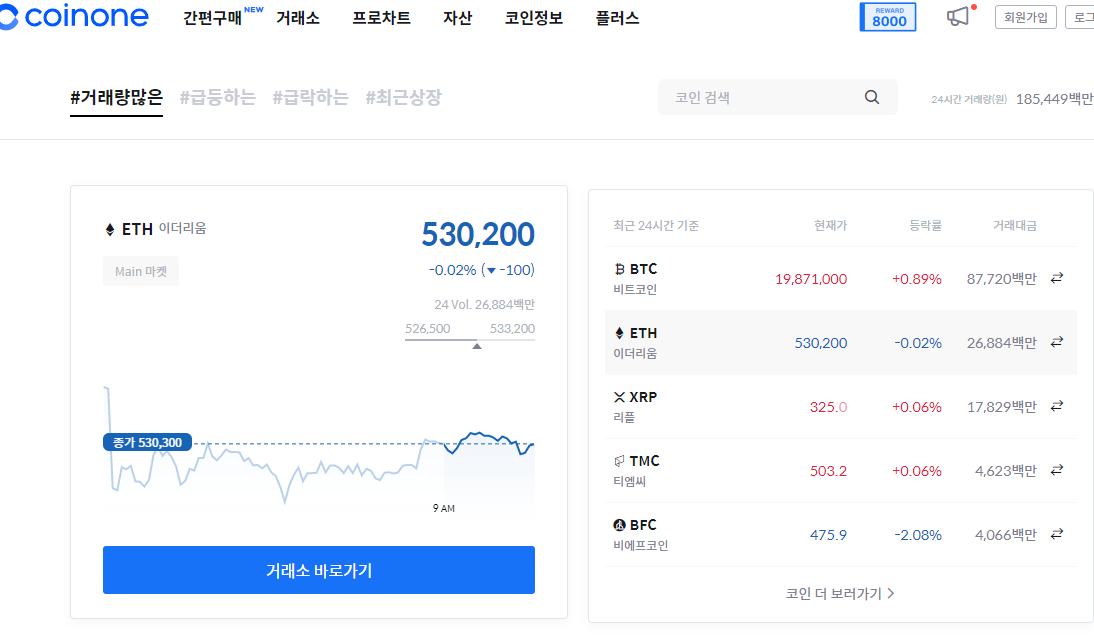
Task: Click the TMC volume 4,623백만
Action: 1006,471
